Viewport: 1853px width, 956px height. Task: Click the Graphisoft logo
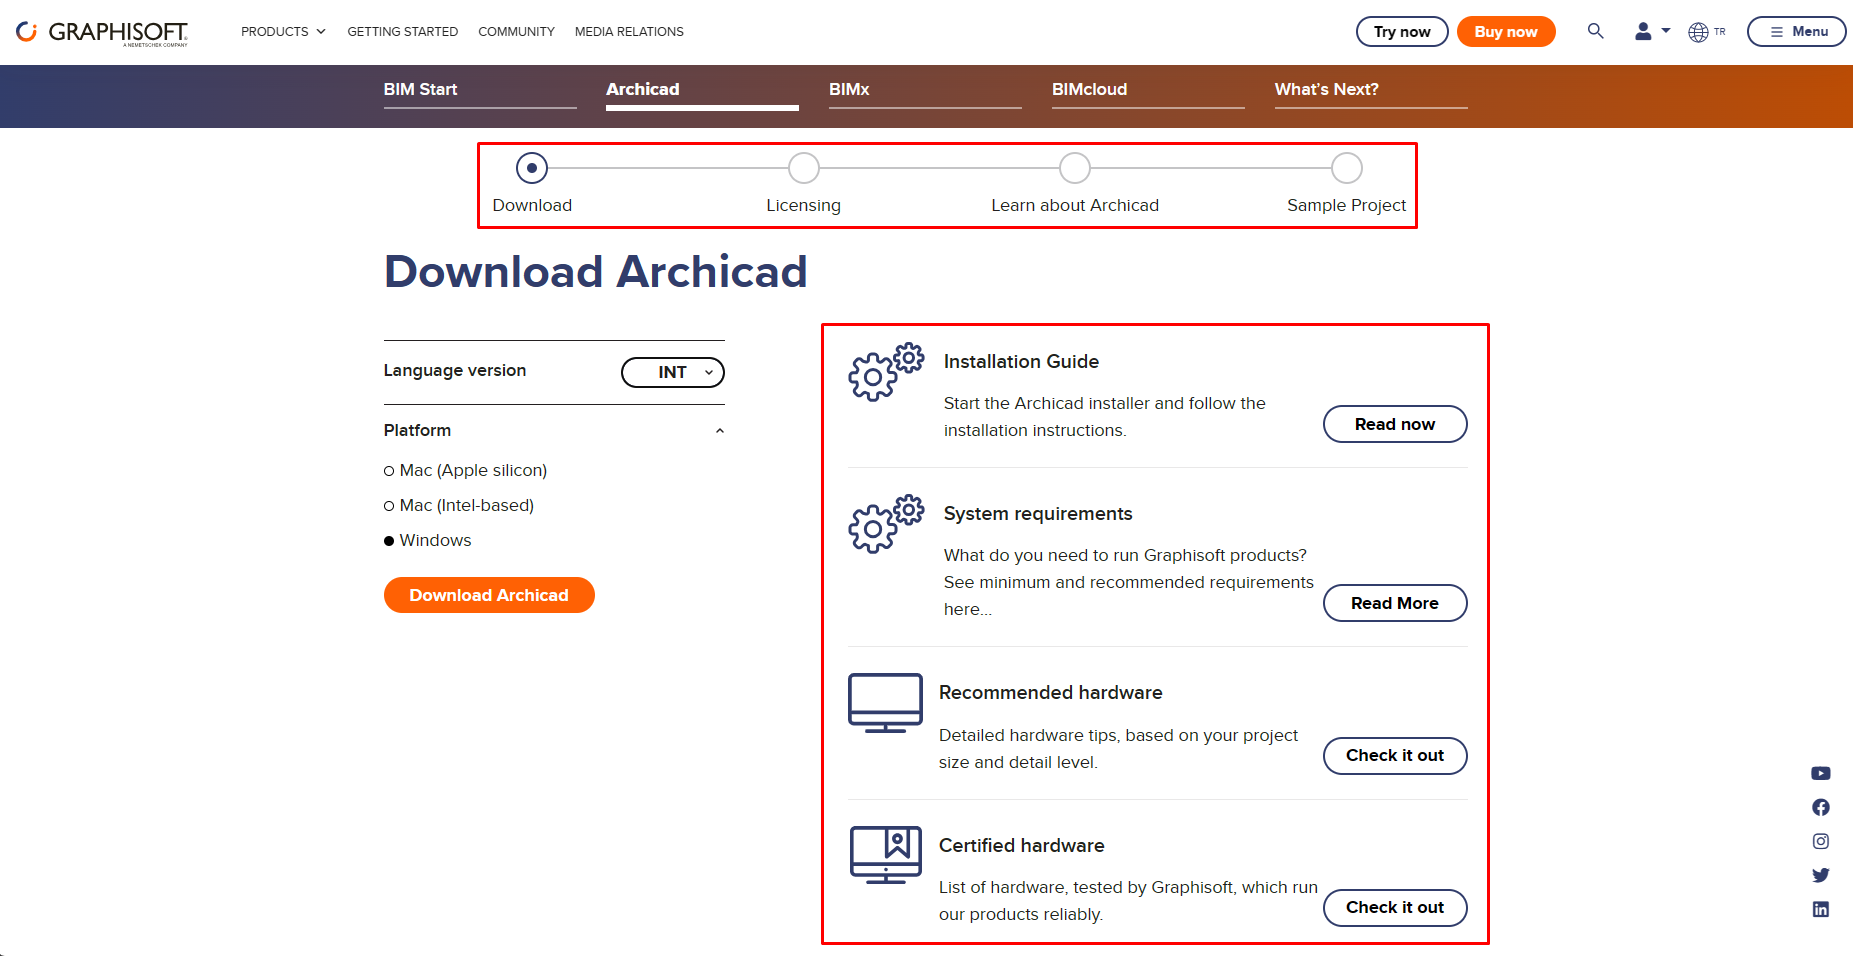[102, 32]
